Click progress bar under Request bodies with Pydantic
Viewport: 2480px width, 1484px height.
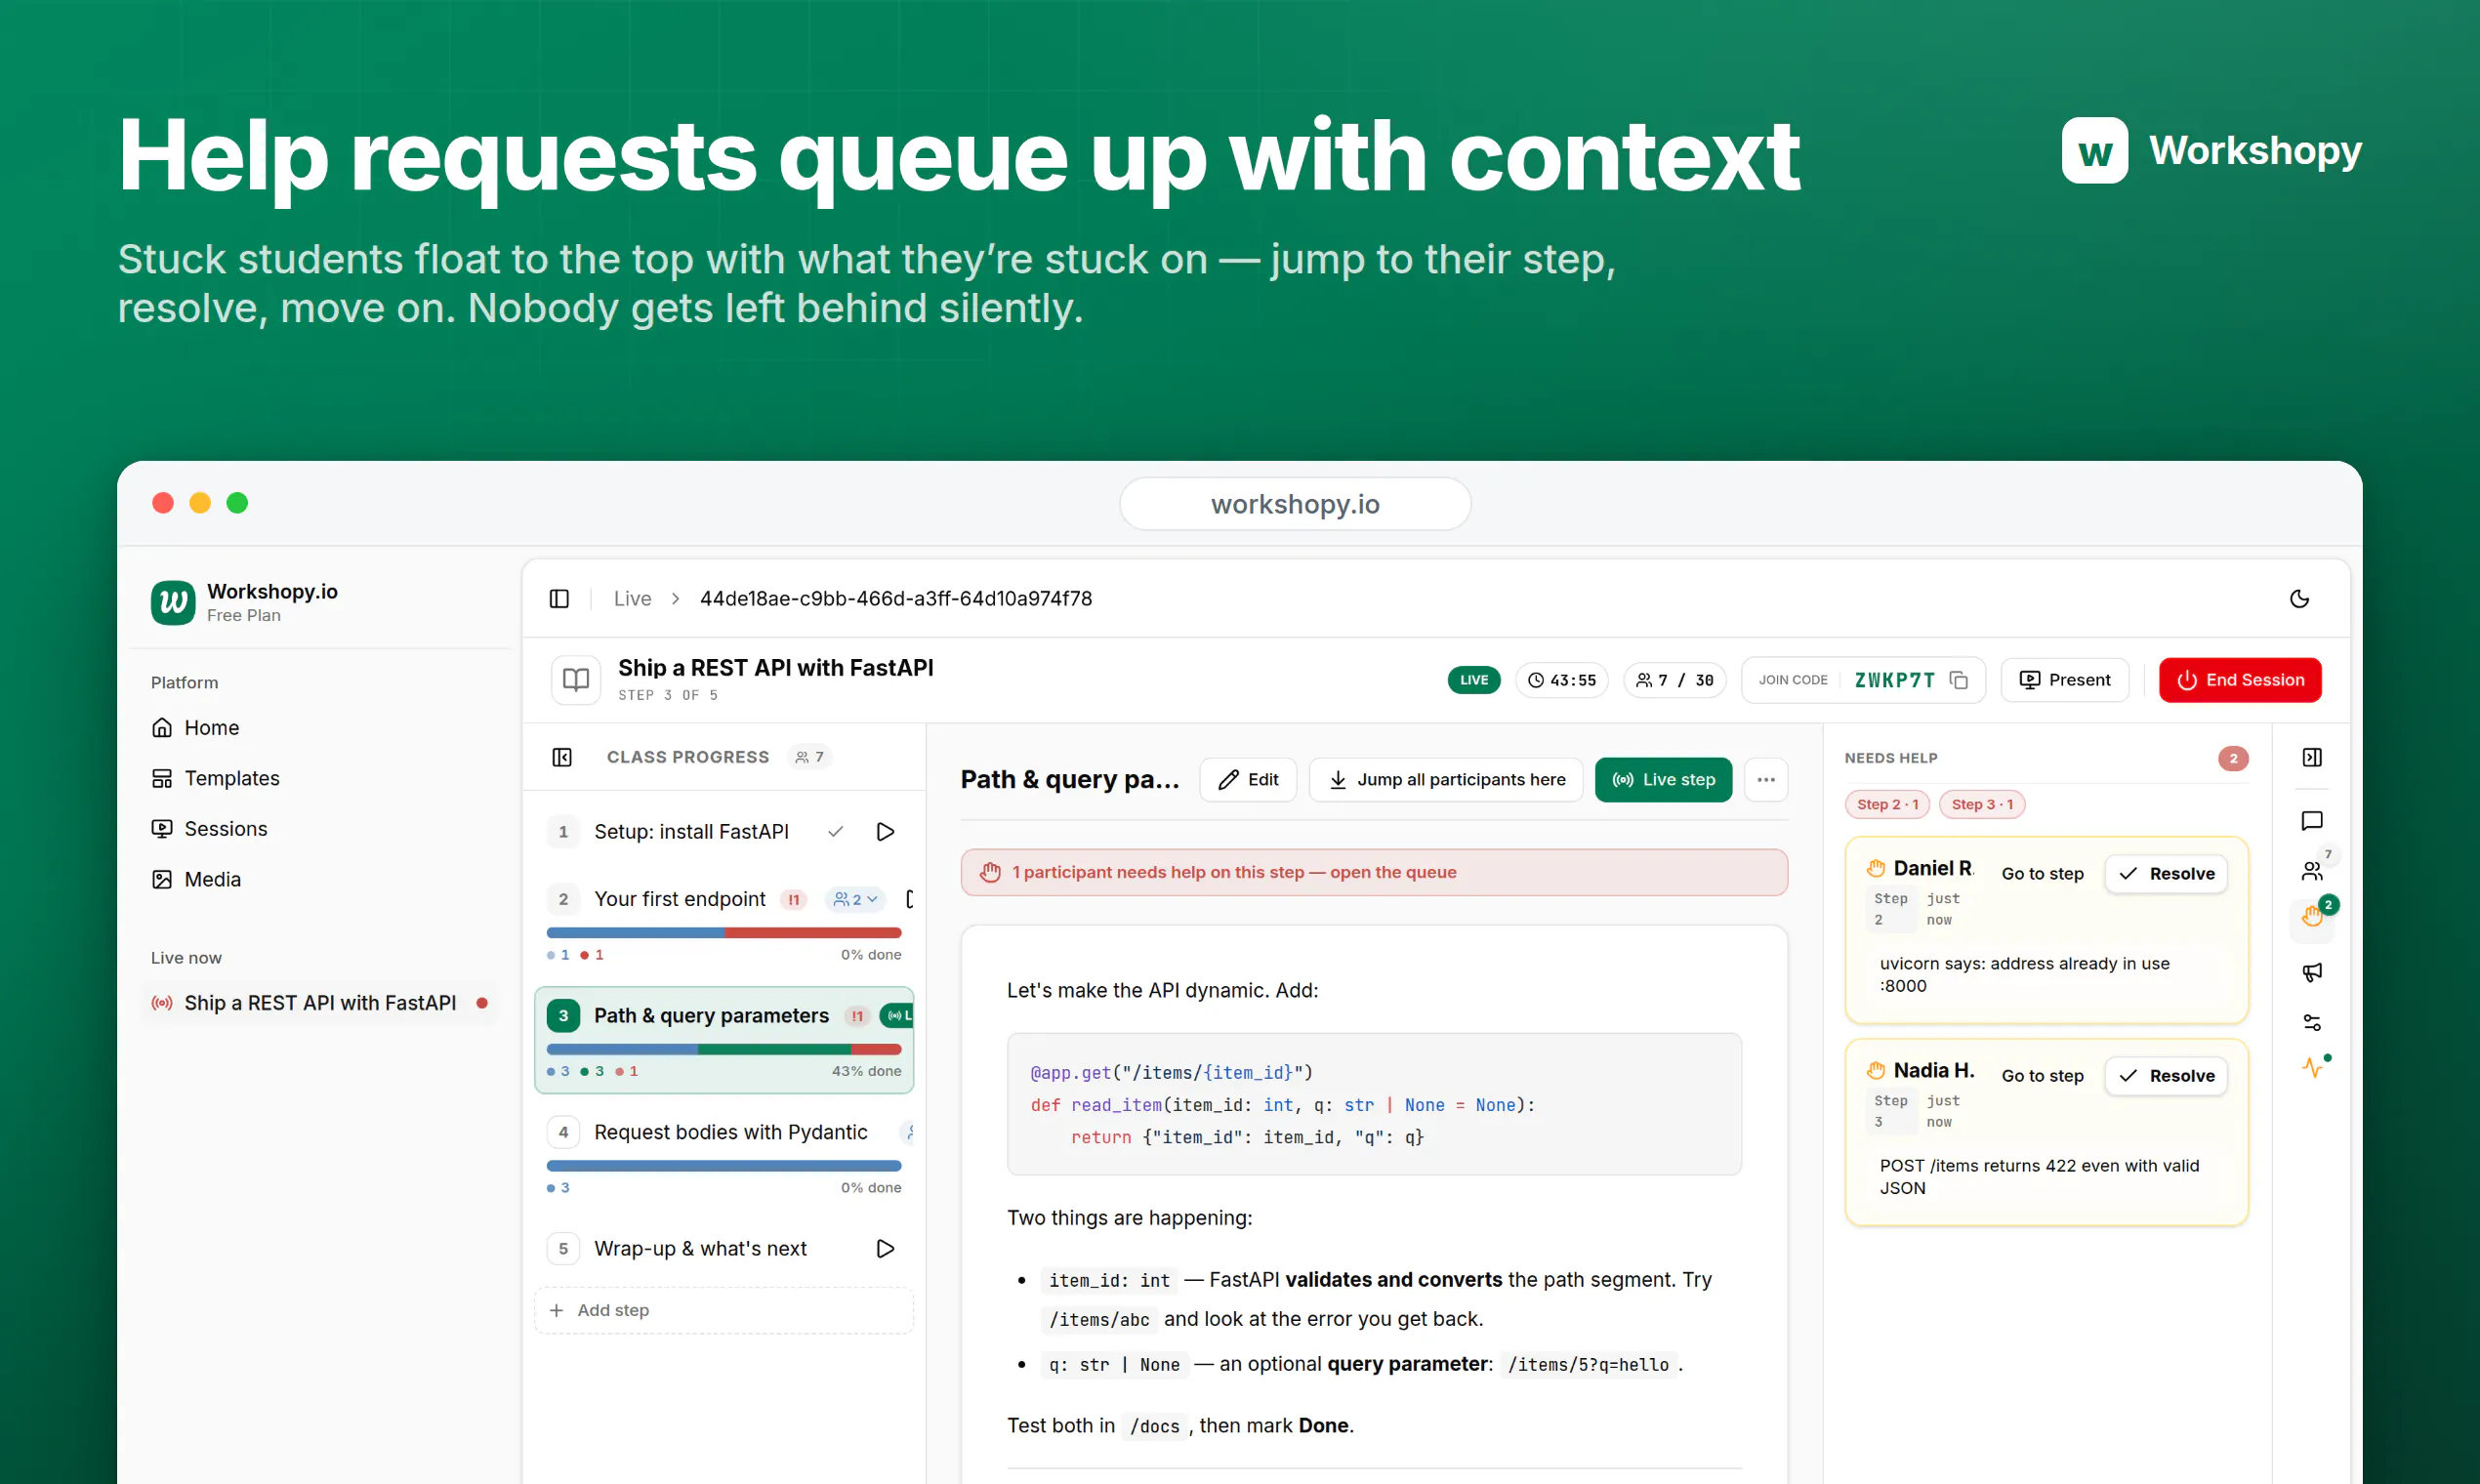(x=724, y=1166)
